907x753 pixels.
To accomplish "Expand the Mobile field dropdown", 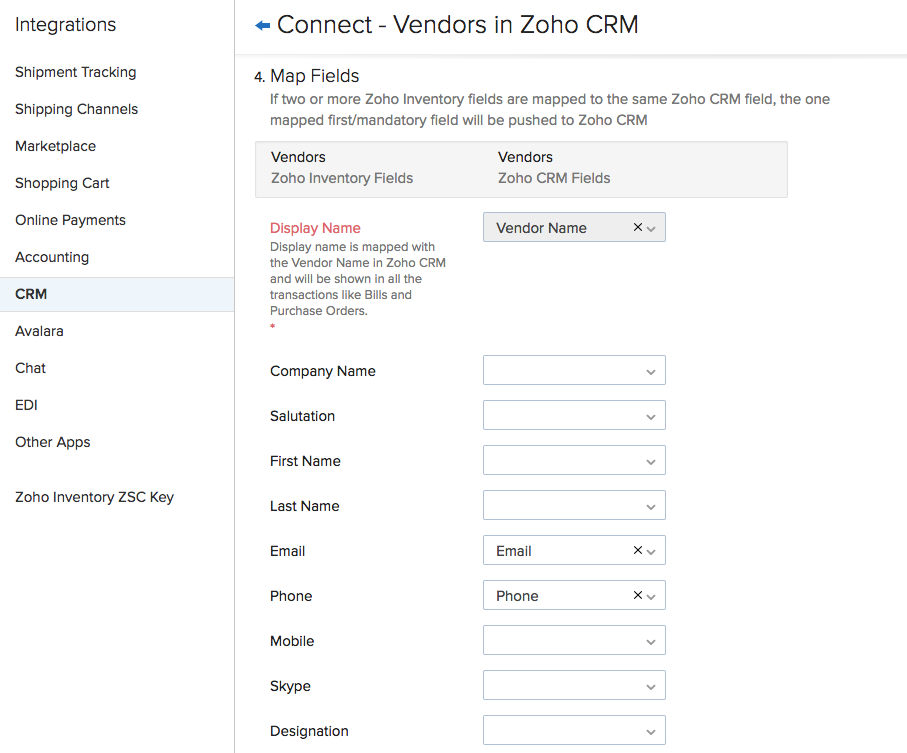I will pos(574,640).
